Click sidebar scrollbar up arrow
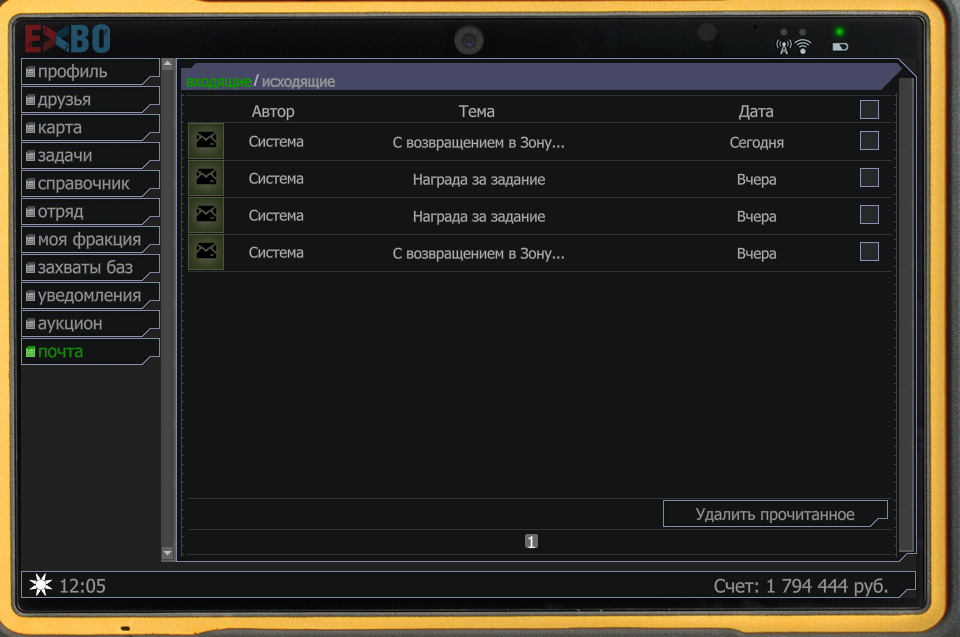Screen dimensions: 960x637 pos(168,65)
